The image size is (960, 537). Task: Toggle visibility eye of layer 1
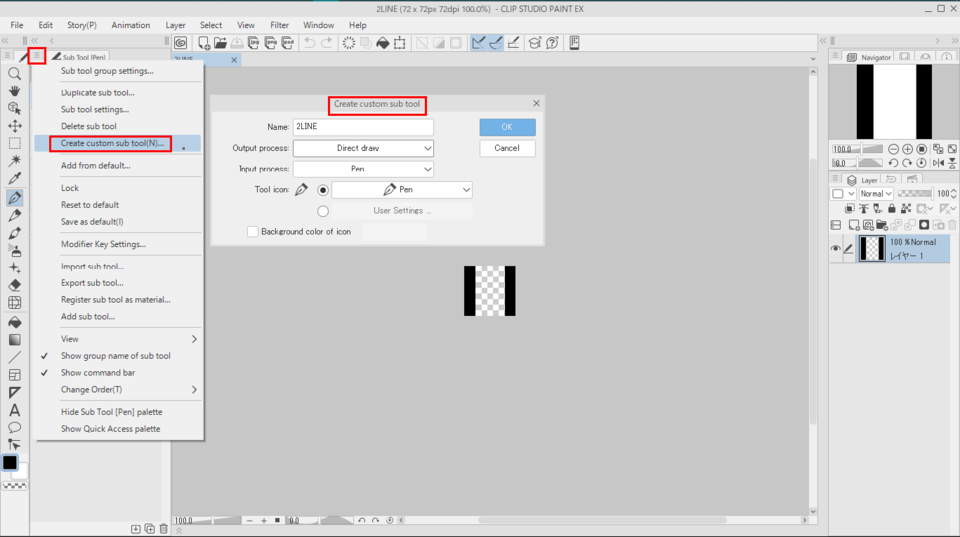coord(836,249)
